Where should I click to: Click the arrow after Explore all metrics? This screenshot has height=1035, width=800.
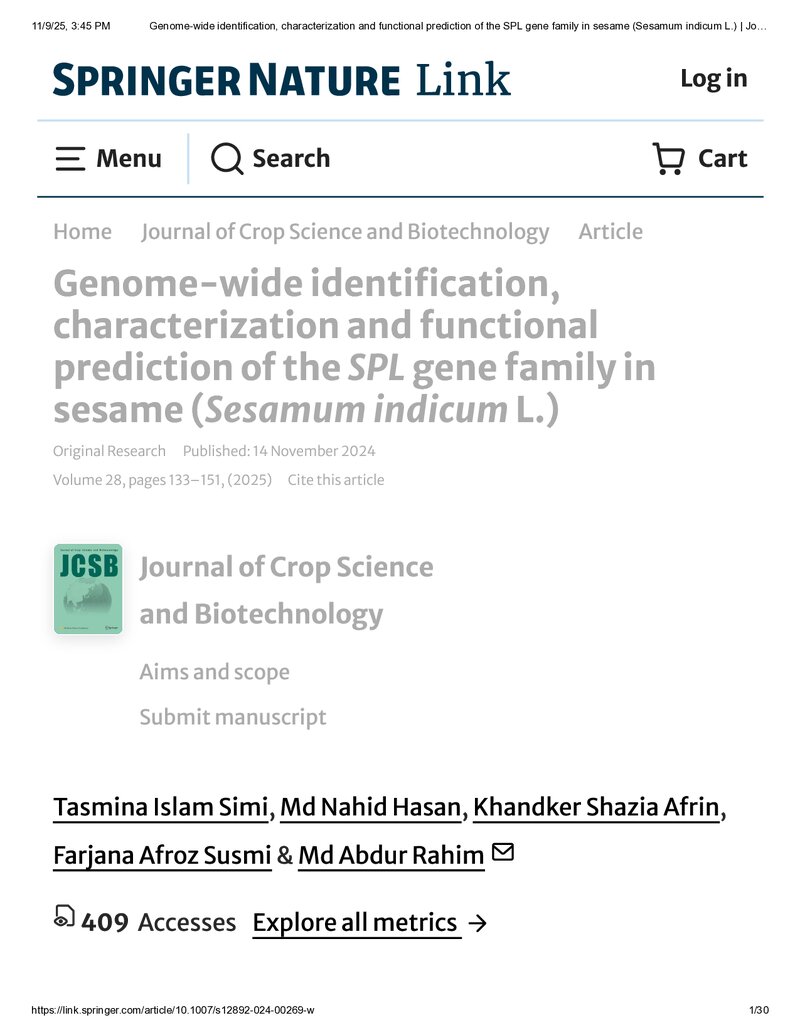point(477,923)
